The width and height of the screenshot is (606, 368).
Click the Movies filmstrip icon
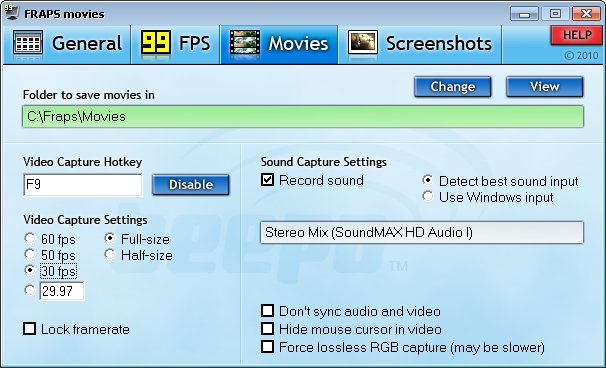tap(245, 43)
